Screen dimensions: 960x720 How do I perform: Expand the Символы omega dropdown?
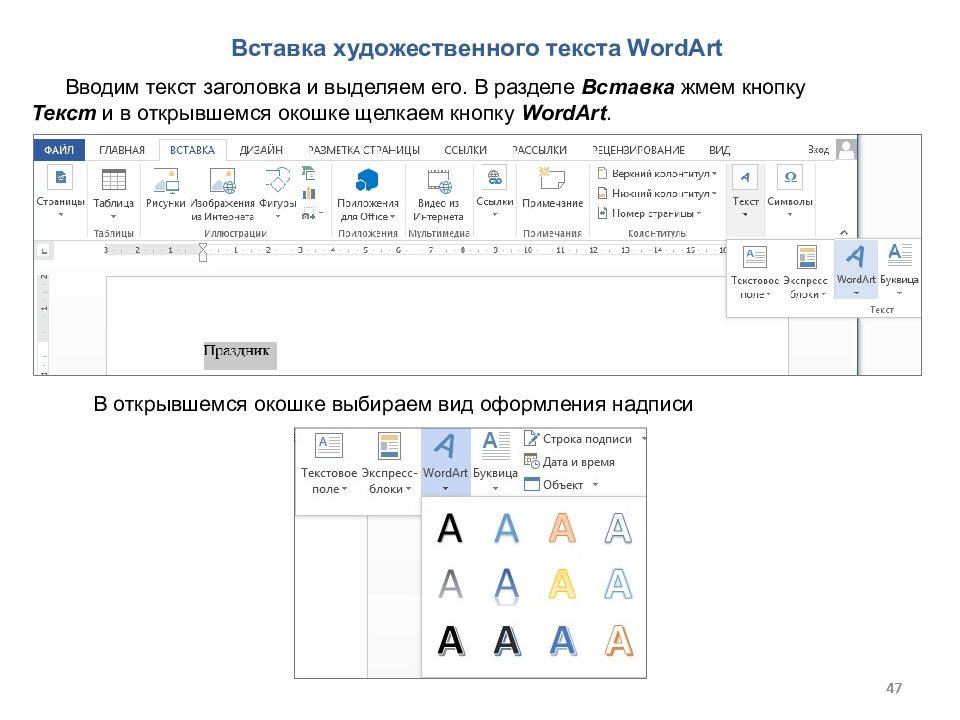(x=790, y=191)
